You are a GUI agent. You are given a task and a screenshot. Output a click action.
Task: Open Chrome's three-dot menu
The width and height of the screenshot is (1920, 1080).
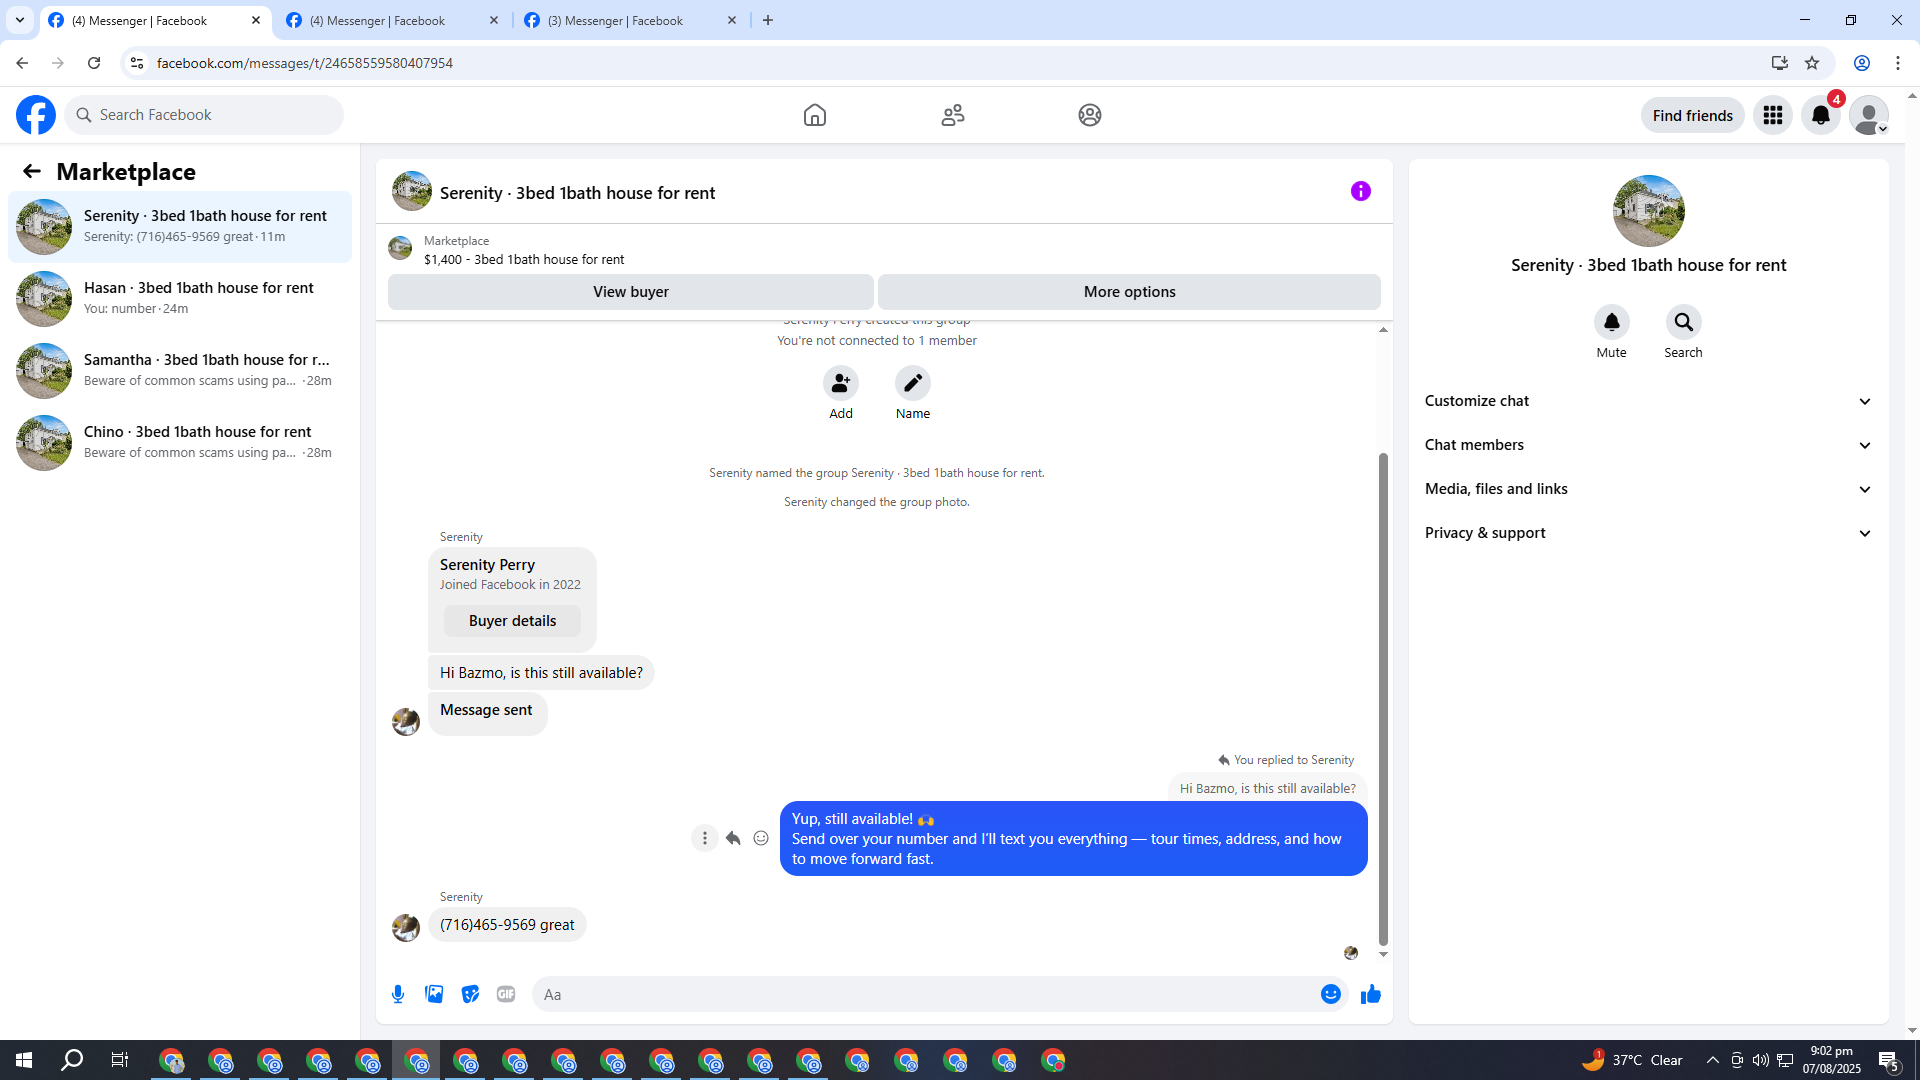coord(1898,63)
